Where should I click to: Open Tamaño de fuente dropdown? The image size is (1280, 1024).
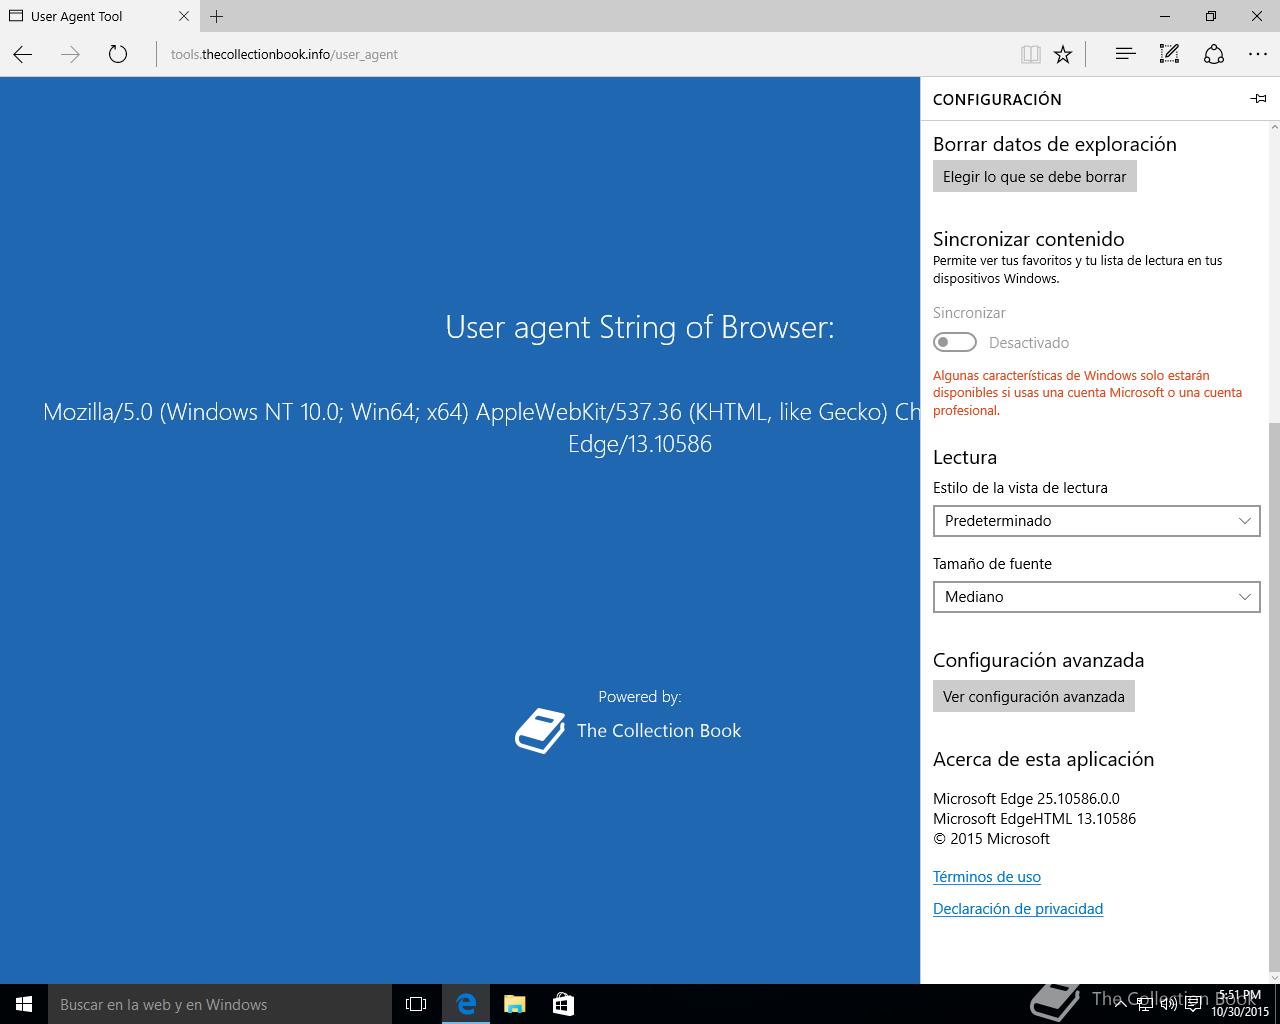coord(1096,597)
